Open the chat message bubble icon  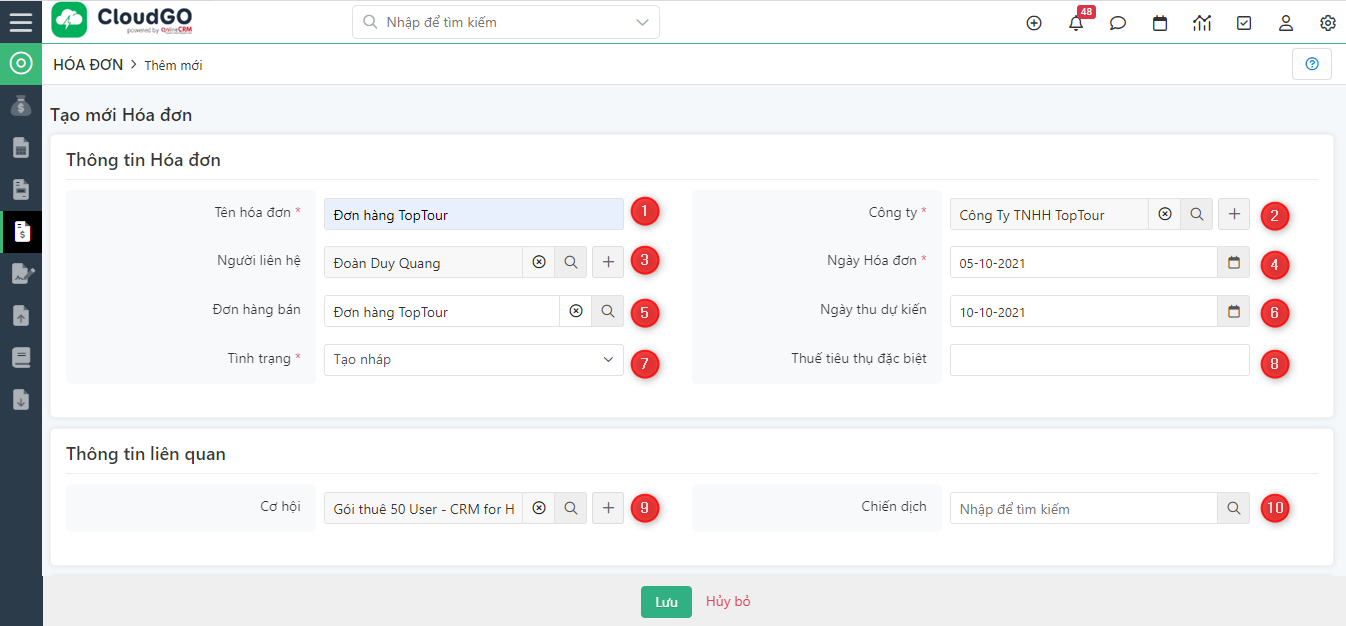[x=1118, y=23]
